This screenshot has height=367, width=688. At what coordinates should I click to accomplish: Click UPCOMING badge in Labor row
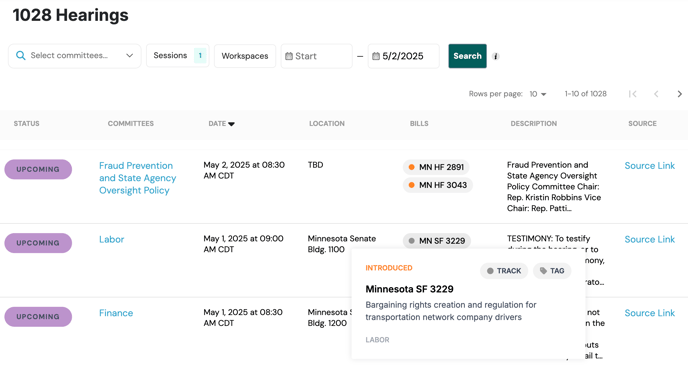(38, 243)
